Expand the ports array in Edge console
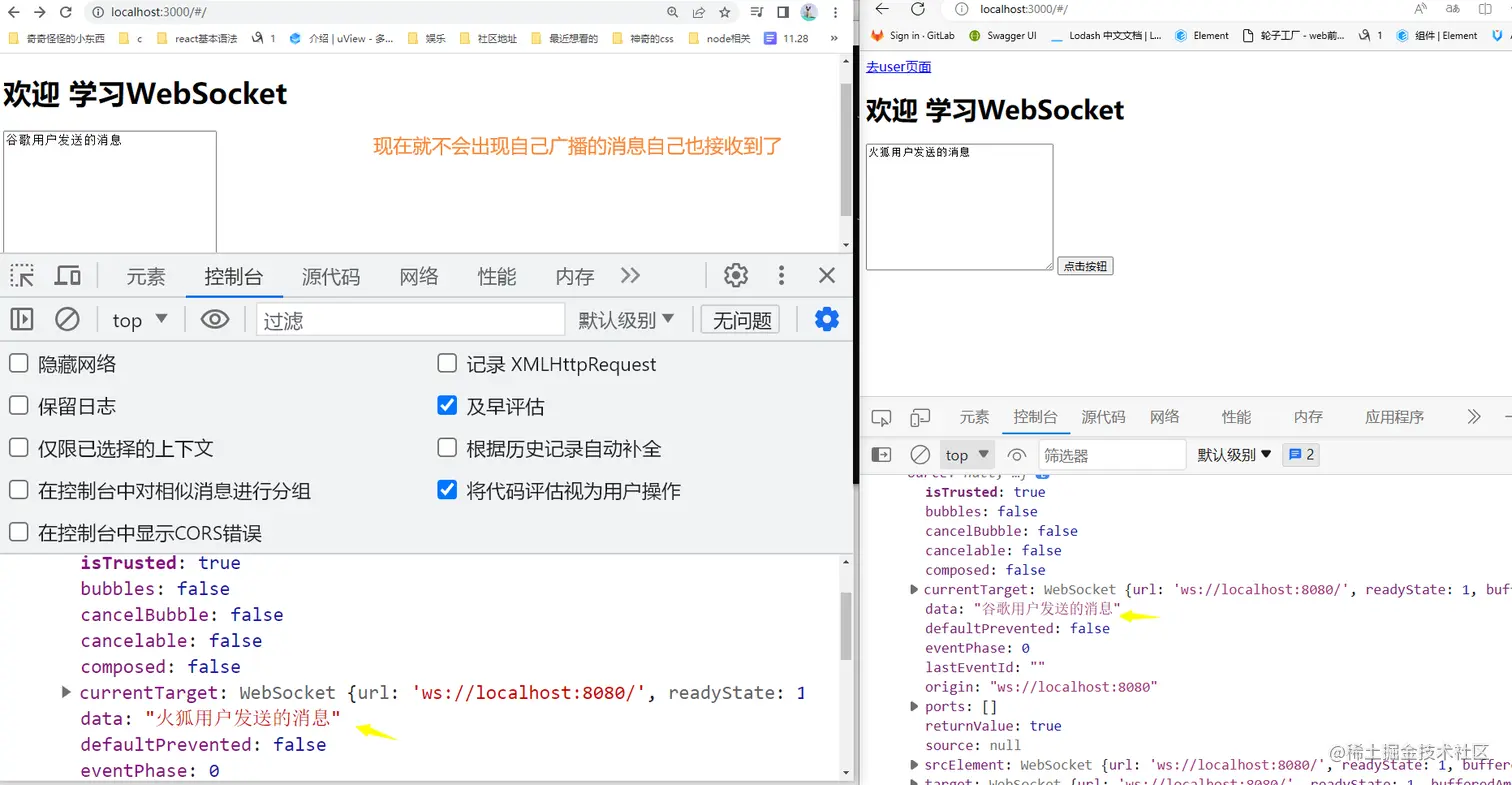 click(914, 707)
